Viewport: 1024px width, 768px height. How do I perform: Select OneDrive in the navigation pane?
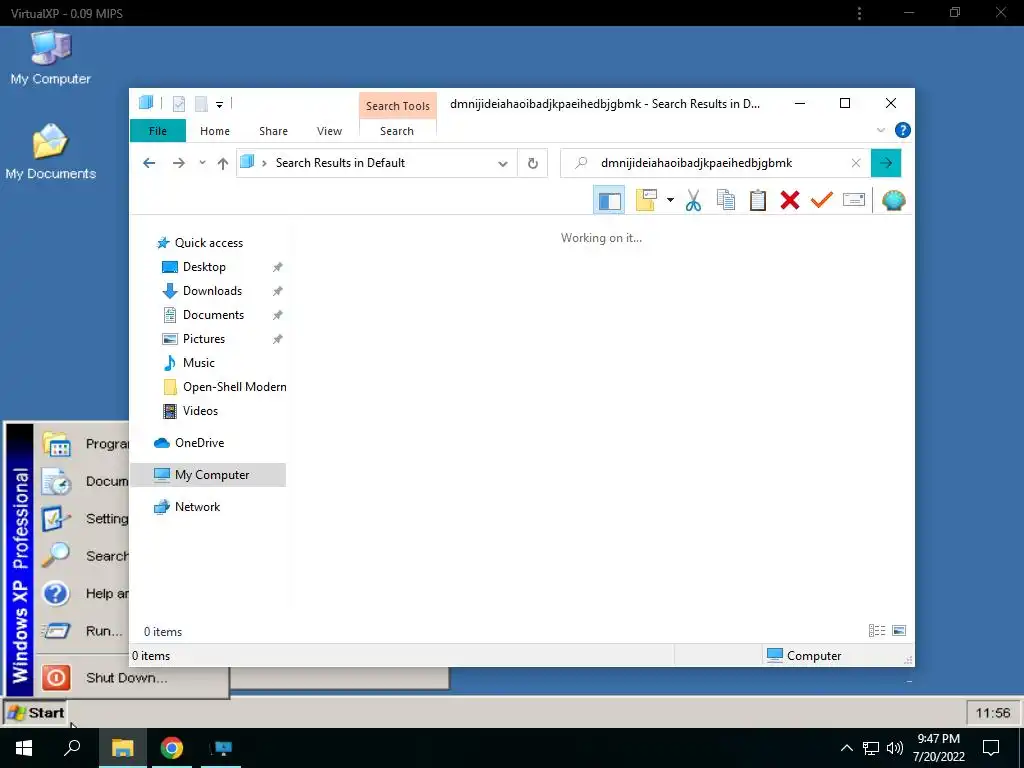(199, 443)
